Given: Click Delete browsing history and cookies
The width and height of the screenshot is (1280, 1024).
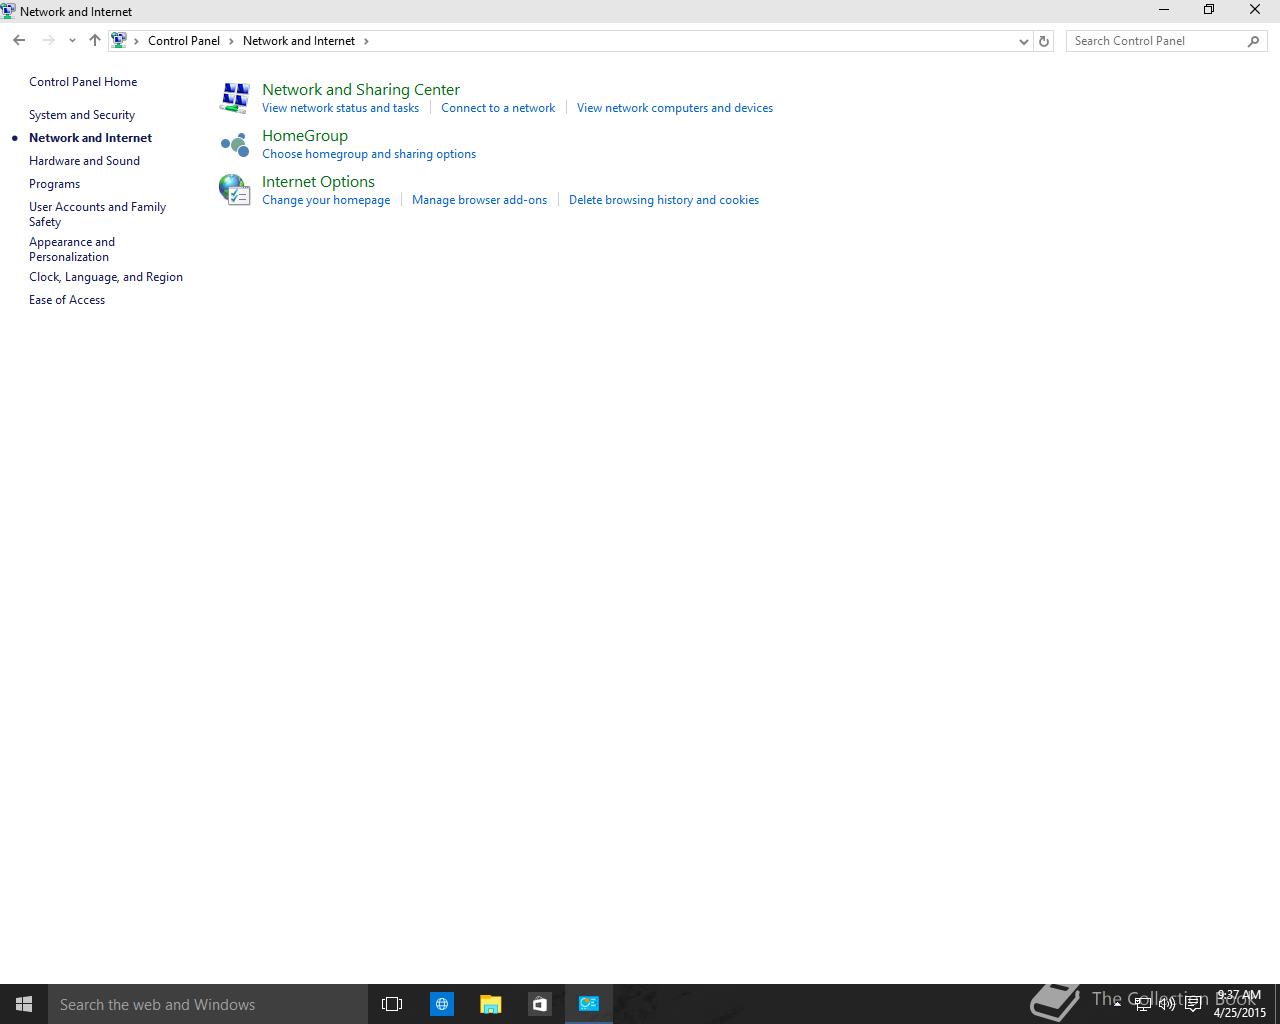Looking at the screenshot, I should pos(664,200).
